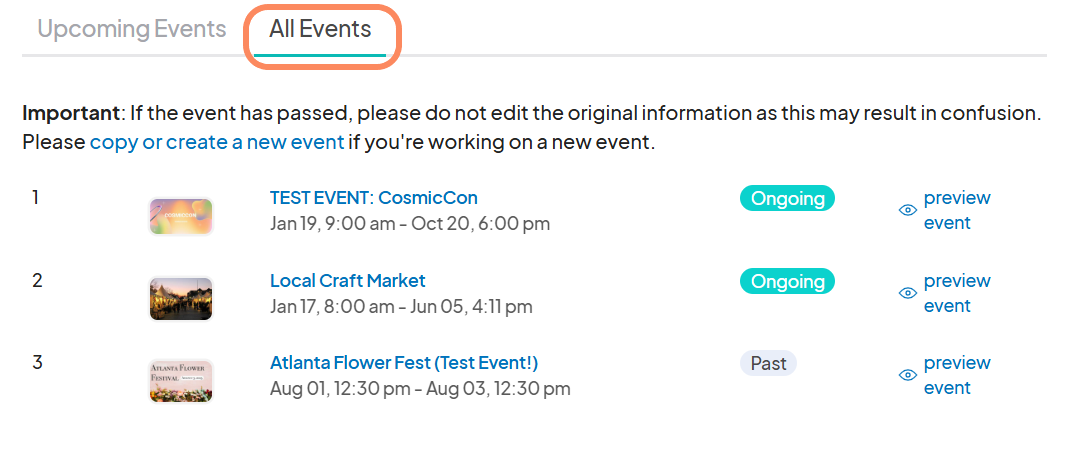Click the preview event text for Local Craft Market

click(956, 293)
